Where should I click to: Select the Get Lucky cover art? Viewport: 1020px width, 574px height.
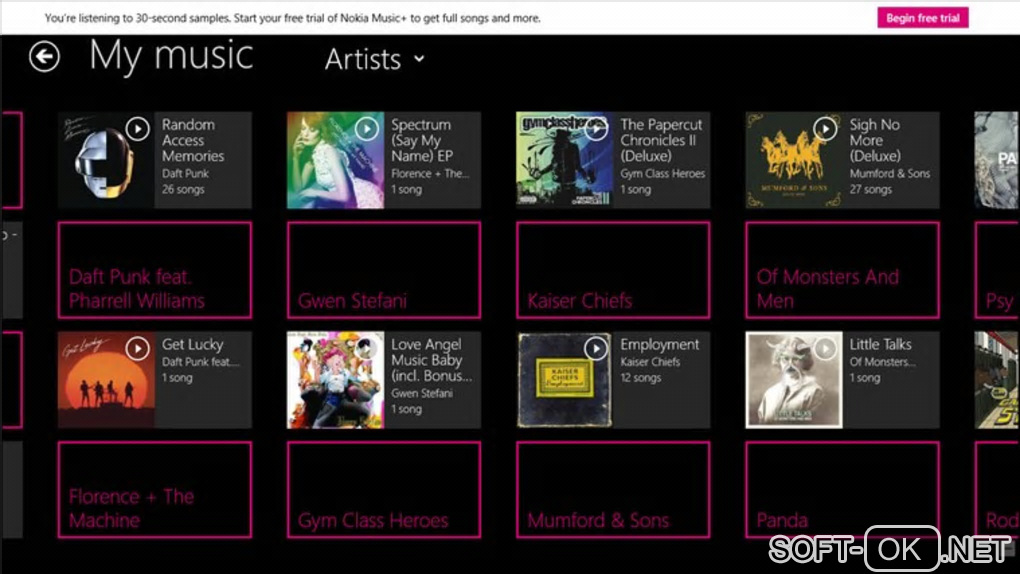(x=106, y=380)
